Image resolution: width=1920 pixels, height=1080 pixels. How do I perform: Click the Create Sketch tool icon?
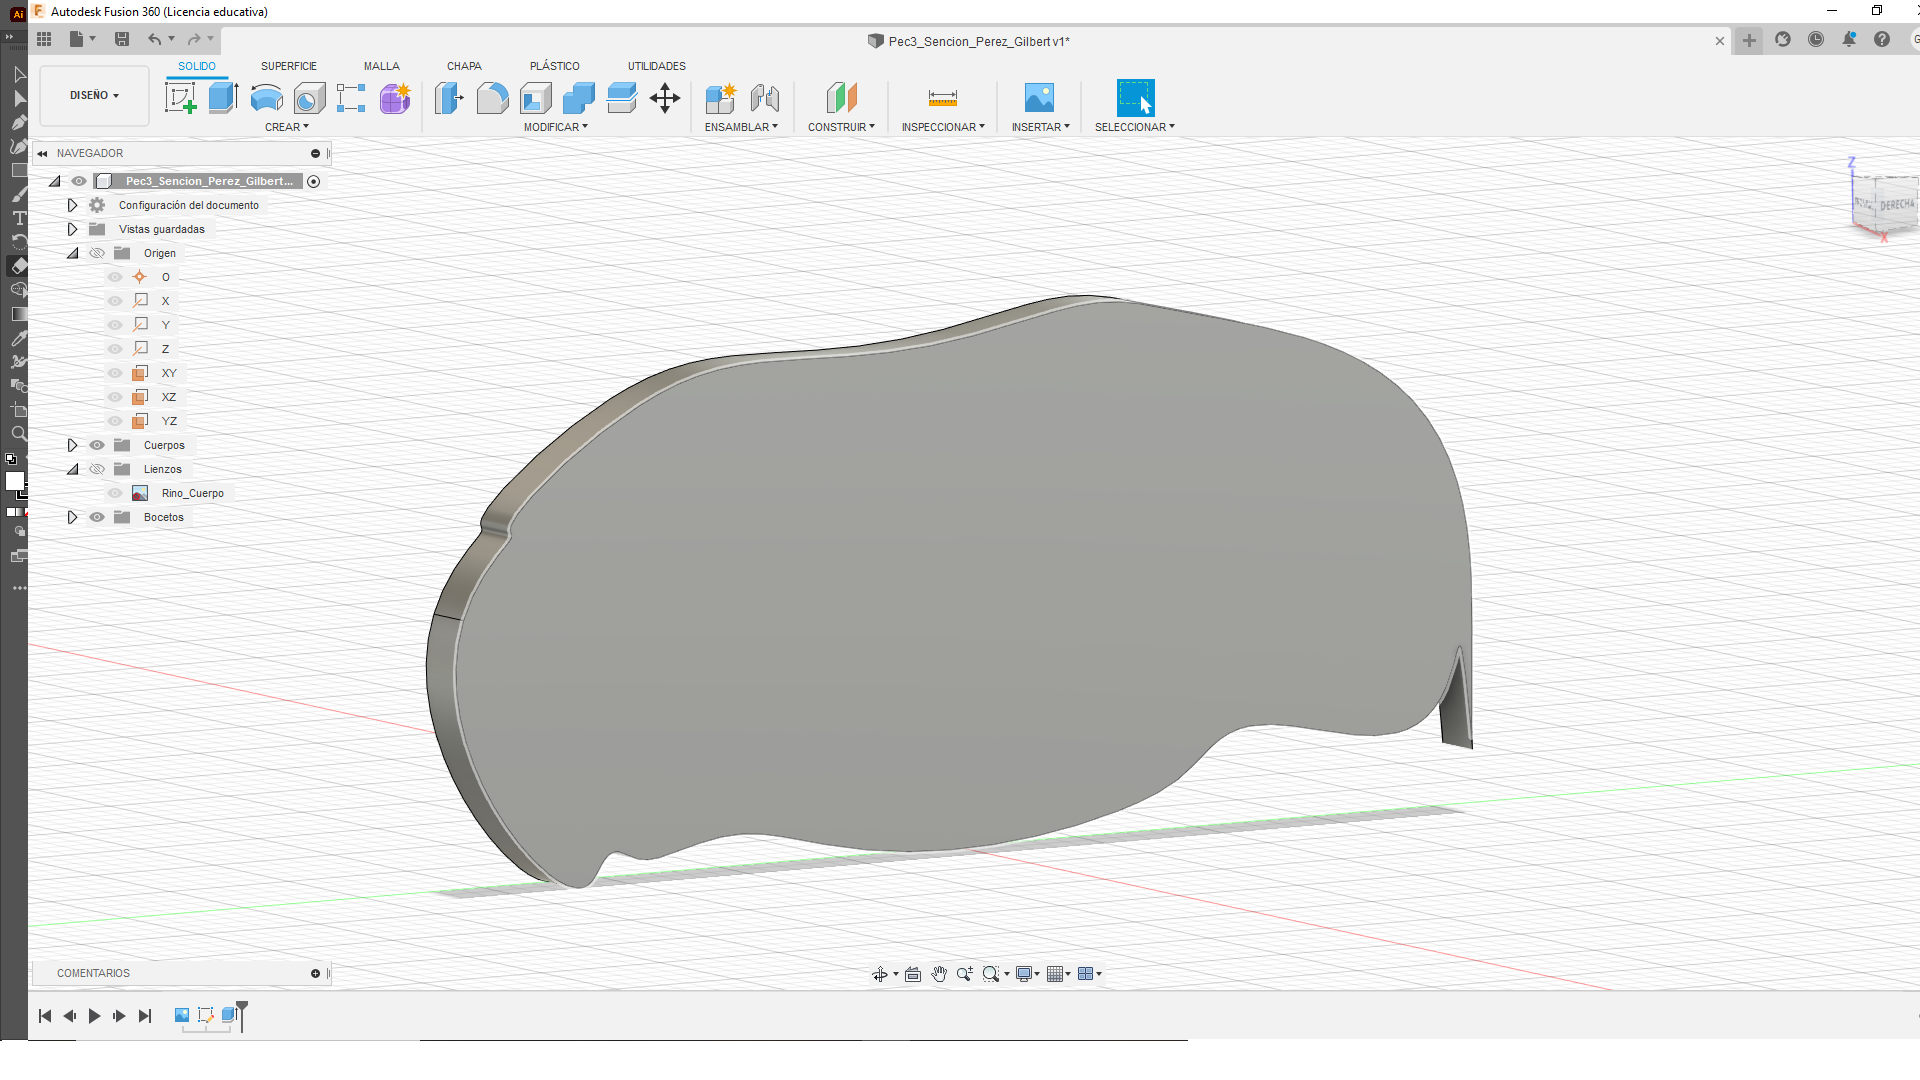(180, 98)
